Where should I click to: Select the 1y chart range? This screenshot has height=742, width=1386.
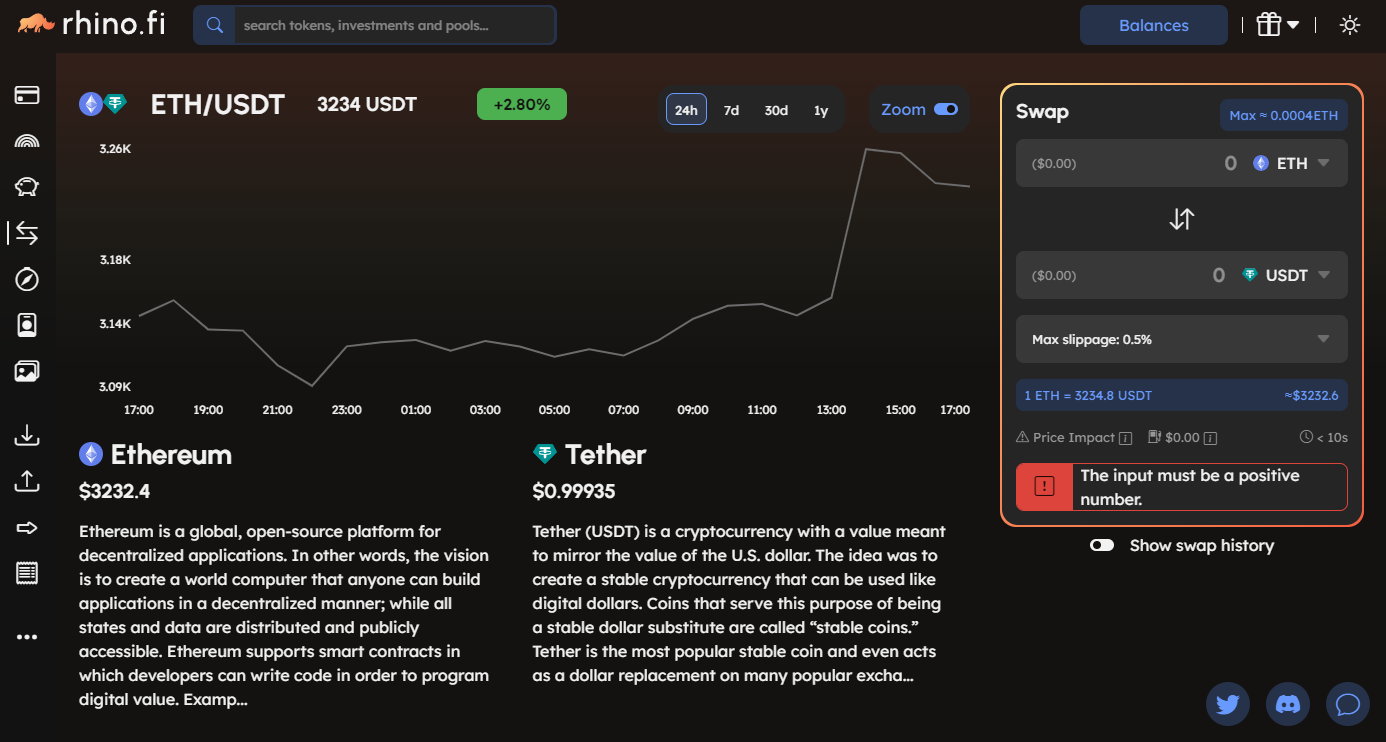(821, 110)
